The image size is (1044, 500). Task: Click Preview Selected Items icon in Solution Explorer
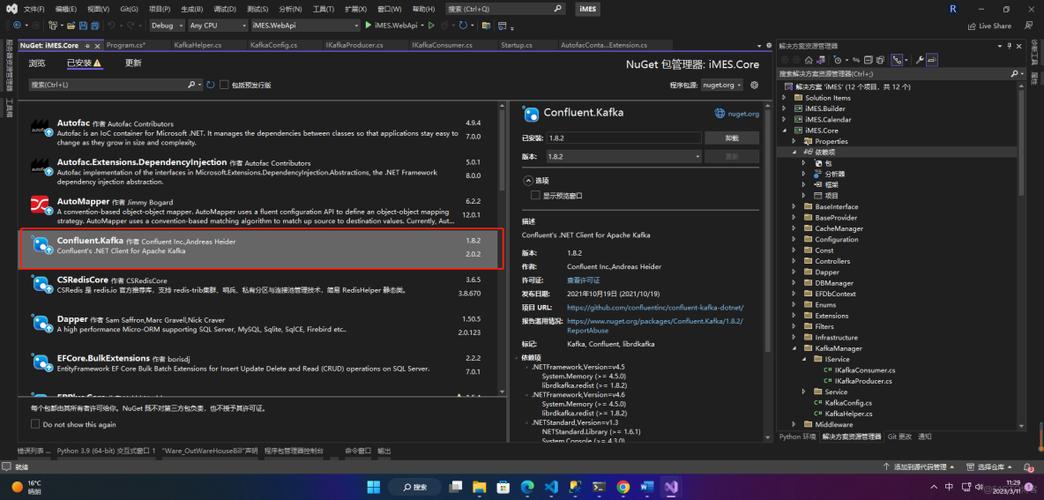[x=931, y=60]
